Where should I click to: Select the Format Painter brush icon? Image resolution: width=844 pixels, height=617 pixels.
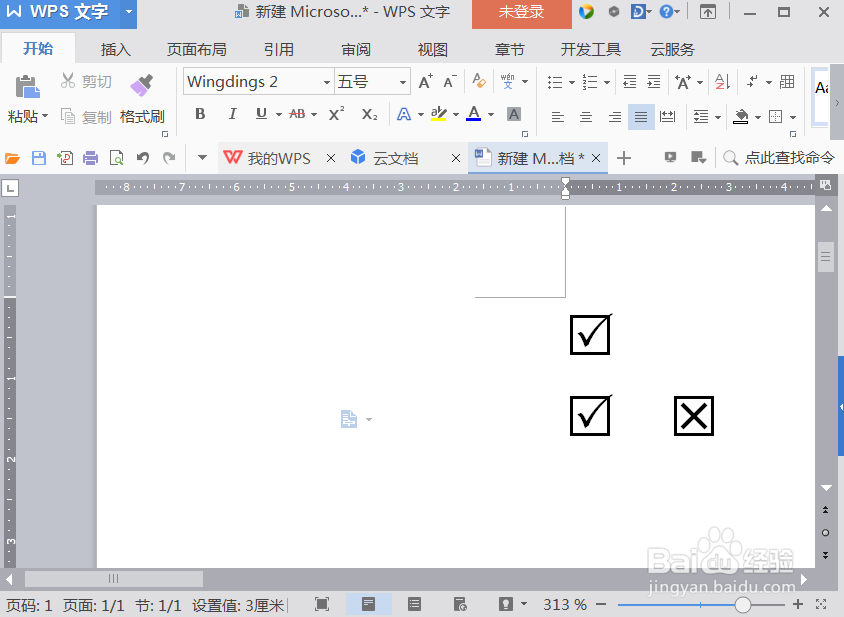[x=142, y=85]
